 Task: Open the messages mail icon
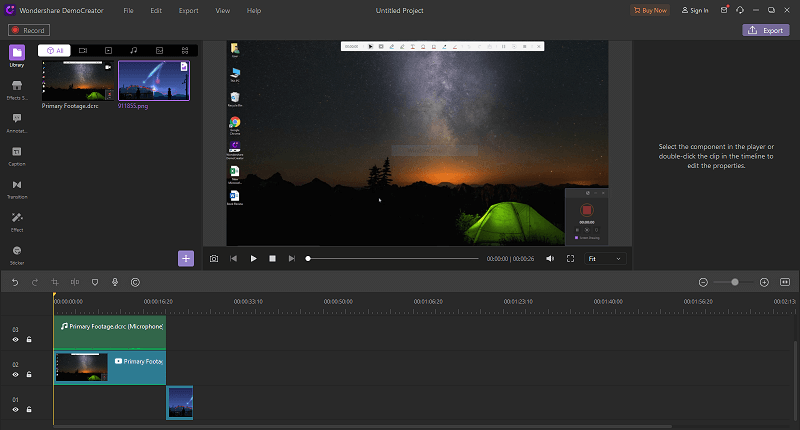724,10
